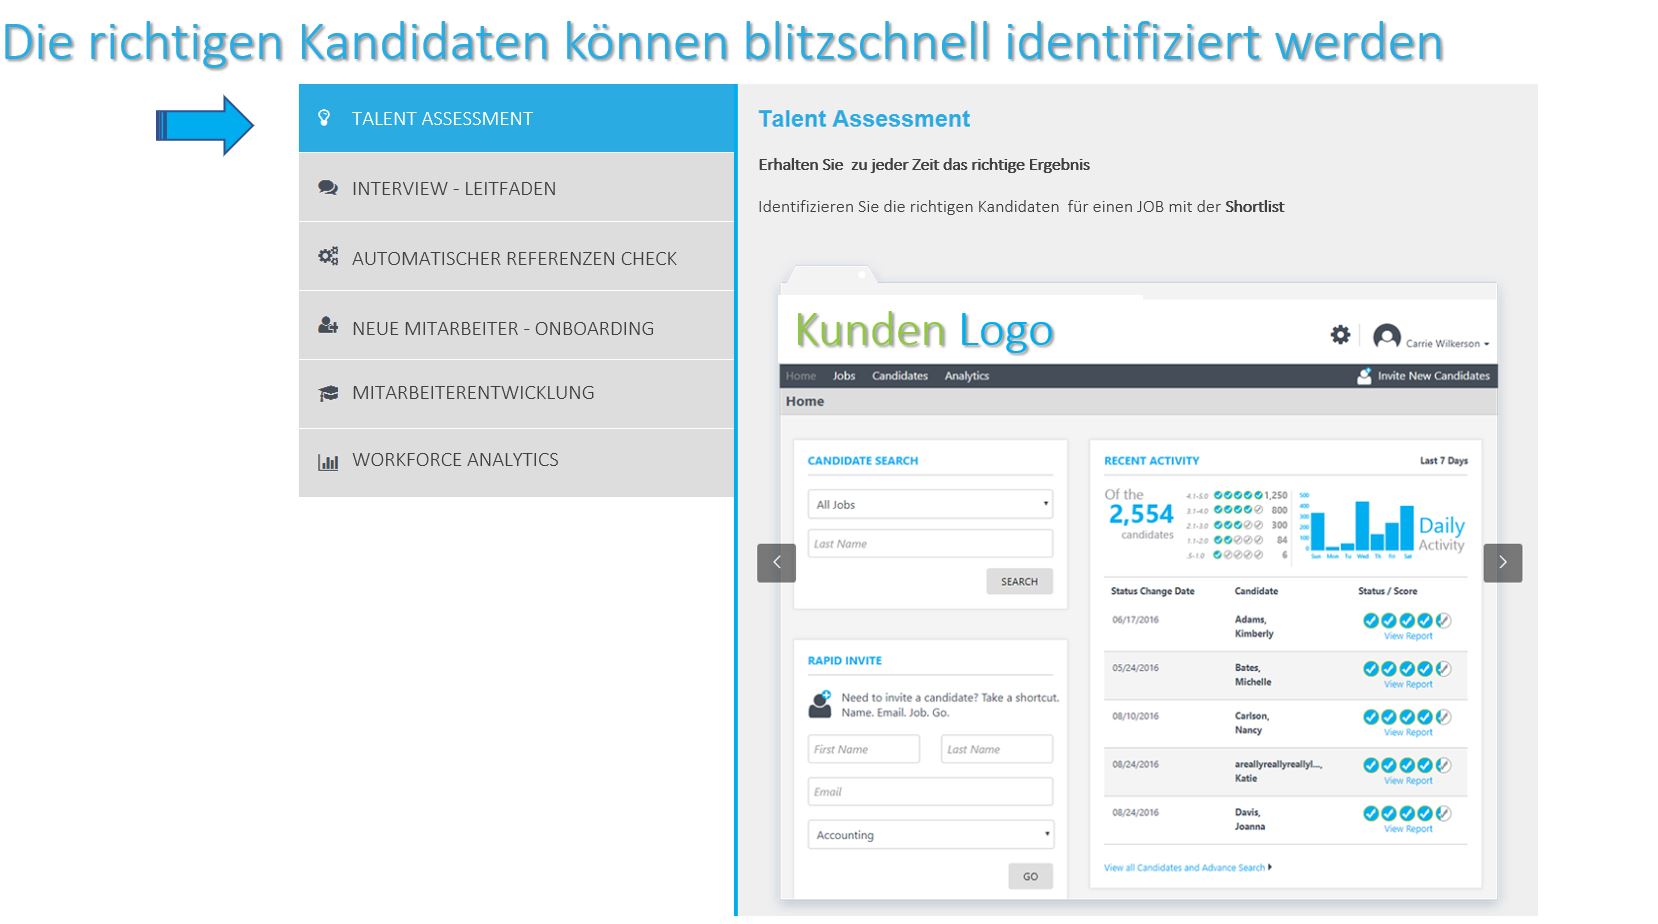Open the Interview - Leitfaden tab
Viewport: 1658px width, 924px height.
tap(517, 188)
